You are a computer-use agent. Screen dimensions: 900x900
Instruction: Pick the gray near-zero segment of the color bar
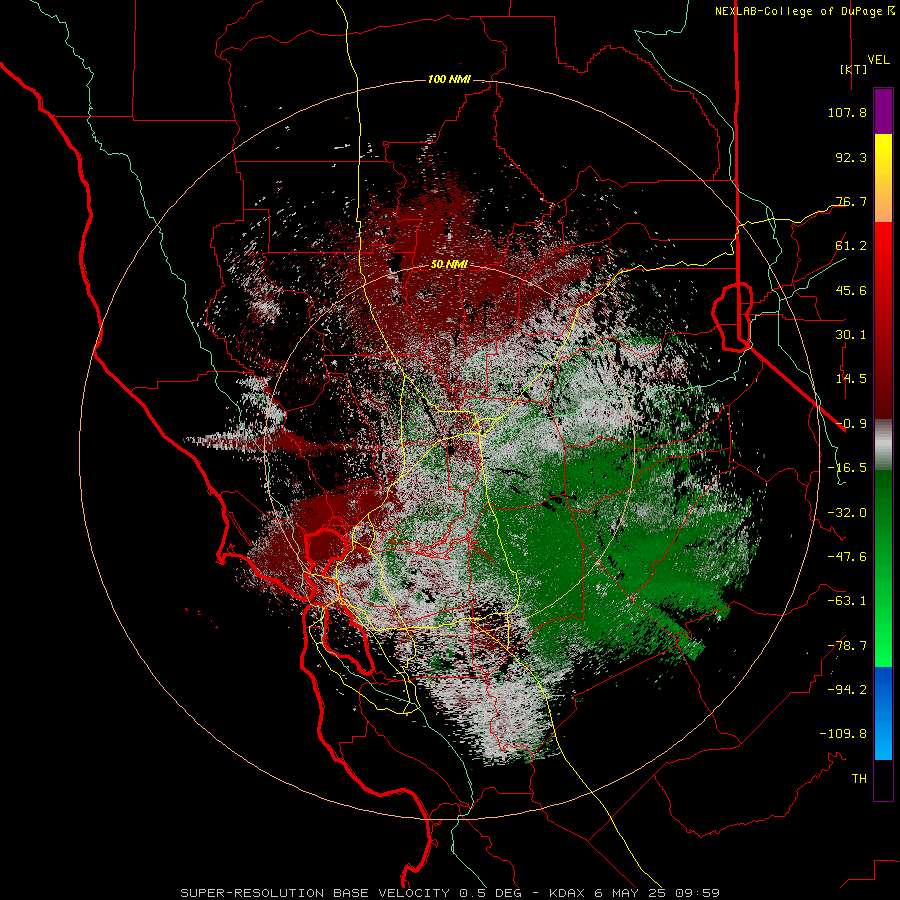[883, 445]
